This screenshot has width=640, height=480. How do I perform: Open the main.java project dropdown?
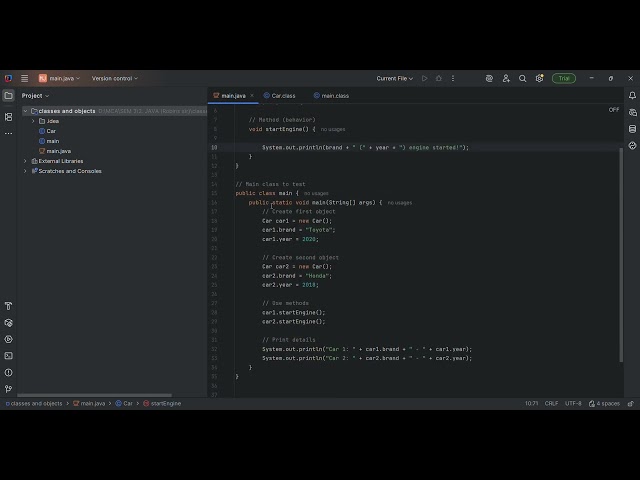click(59, 78)
